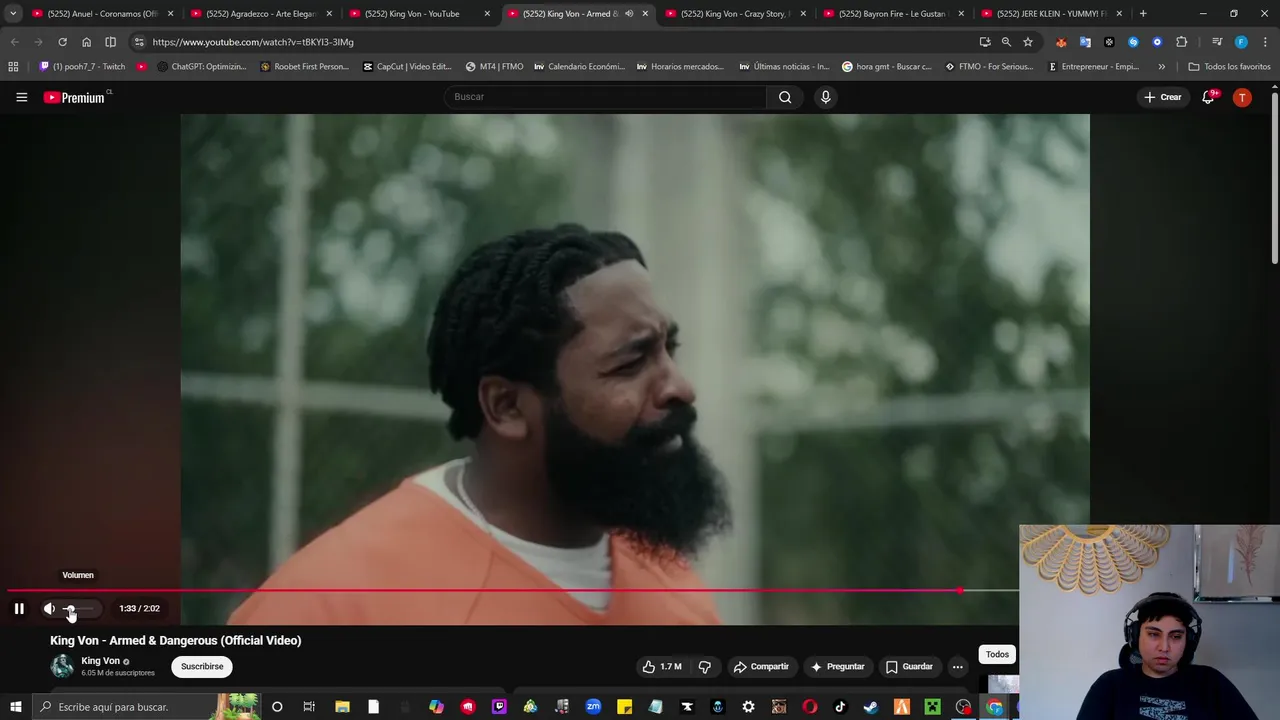Go to YouTube Premium home logo
The image size is (1280, 720).
pos(75,97)
